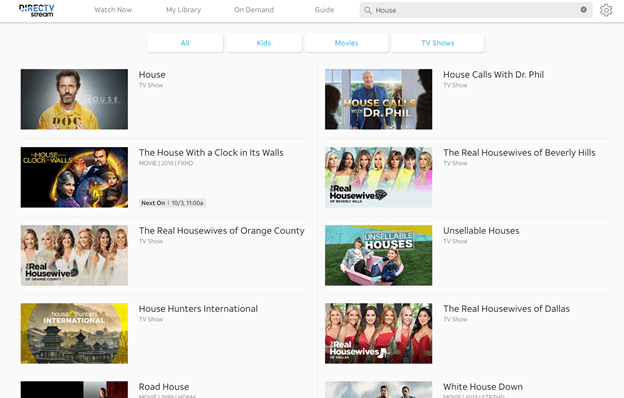Click the House Calls With Dr. Phil title
The width and height of the screenshot is (624, 398).
click(493, 74)
